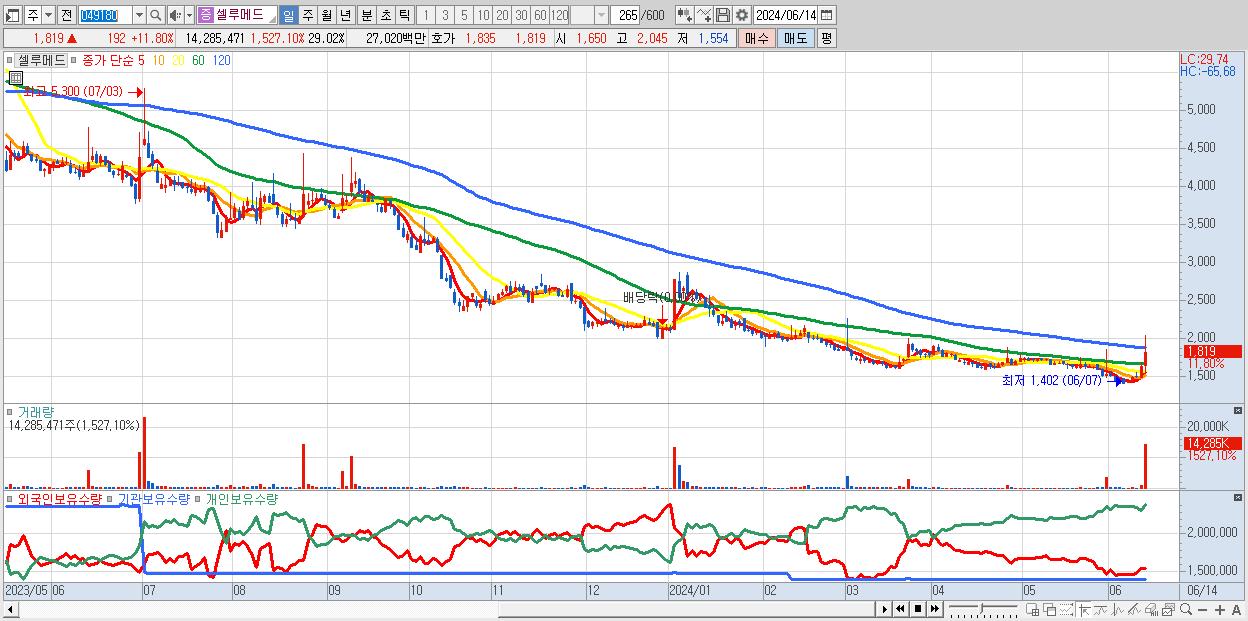The width and height of the screenshot is (1248, 621).
Task: Choose the 120 interval button
Action: (x=559, y=16)
